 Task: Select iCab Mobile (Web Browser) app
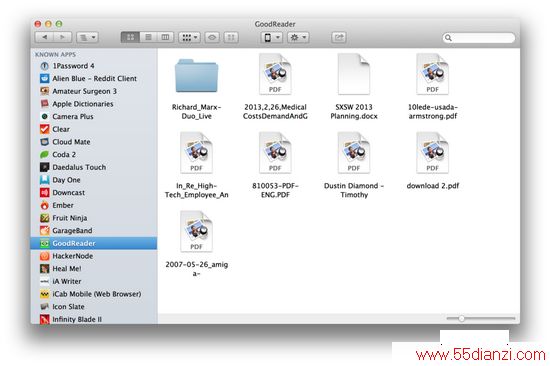point(94,294)
